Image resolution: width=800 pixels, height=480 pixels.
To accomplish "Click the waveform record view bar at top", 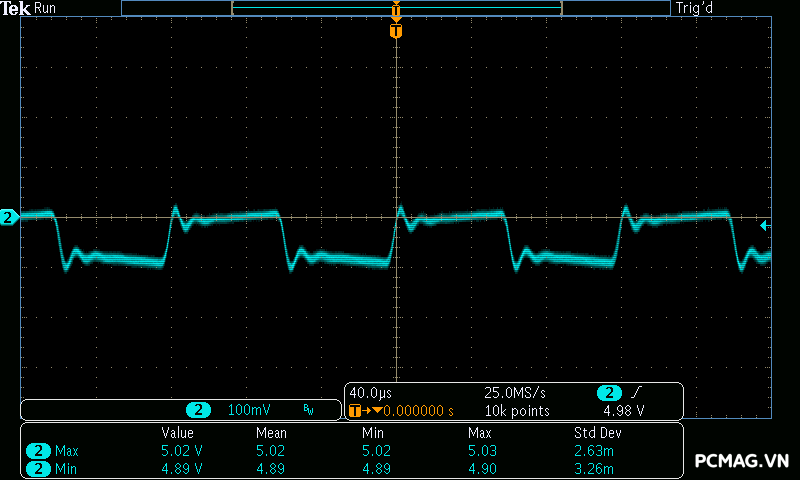I will [395, 8].
